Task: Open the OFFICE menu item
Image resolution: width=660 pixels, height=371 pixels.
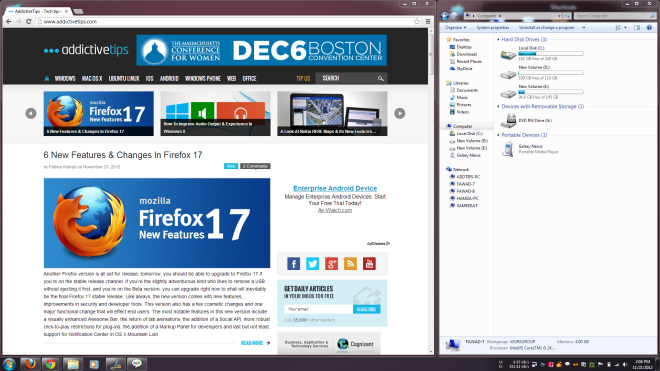Action: pos(249,79)
